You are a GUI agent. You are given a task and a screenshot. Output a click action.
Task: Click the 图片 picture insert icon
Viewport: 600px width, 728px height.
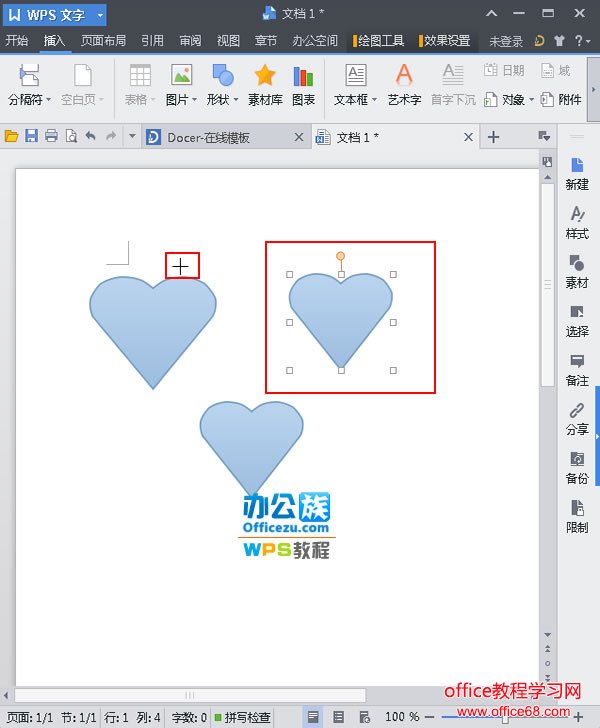181,75
